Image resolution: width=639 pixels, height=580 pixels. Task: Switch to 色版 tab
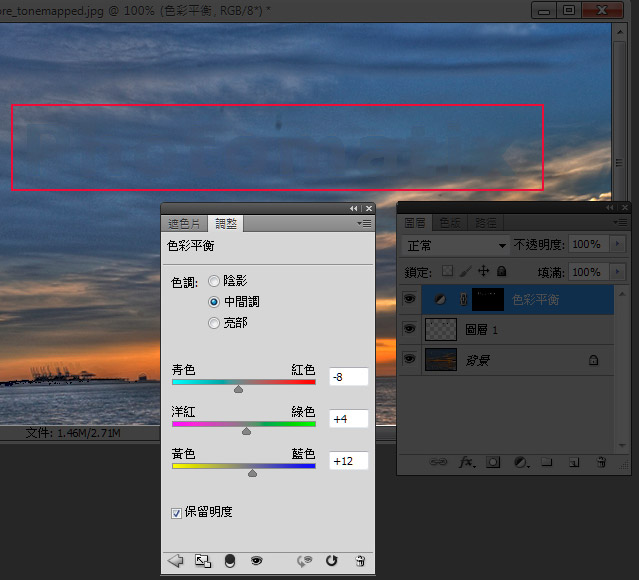450,223
